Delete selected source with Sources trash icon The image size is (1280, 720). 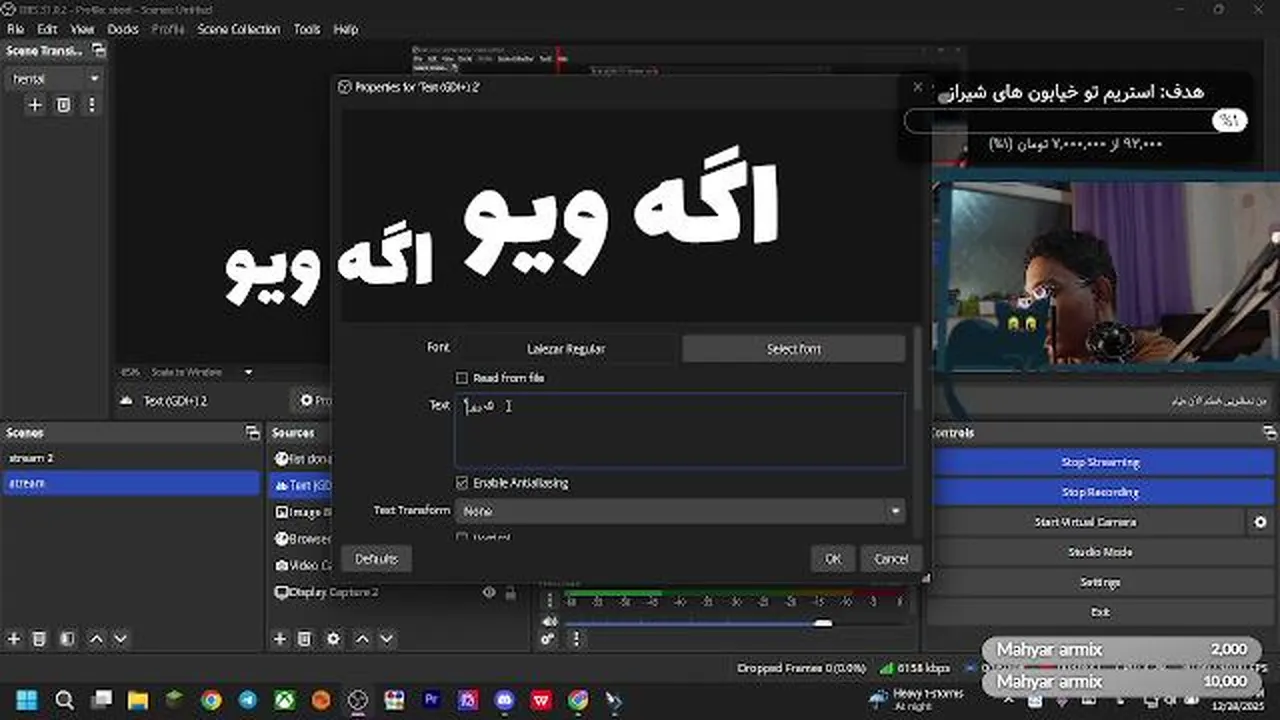[305, 638]
